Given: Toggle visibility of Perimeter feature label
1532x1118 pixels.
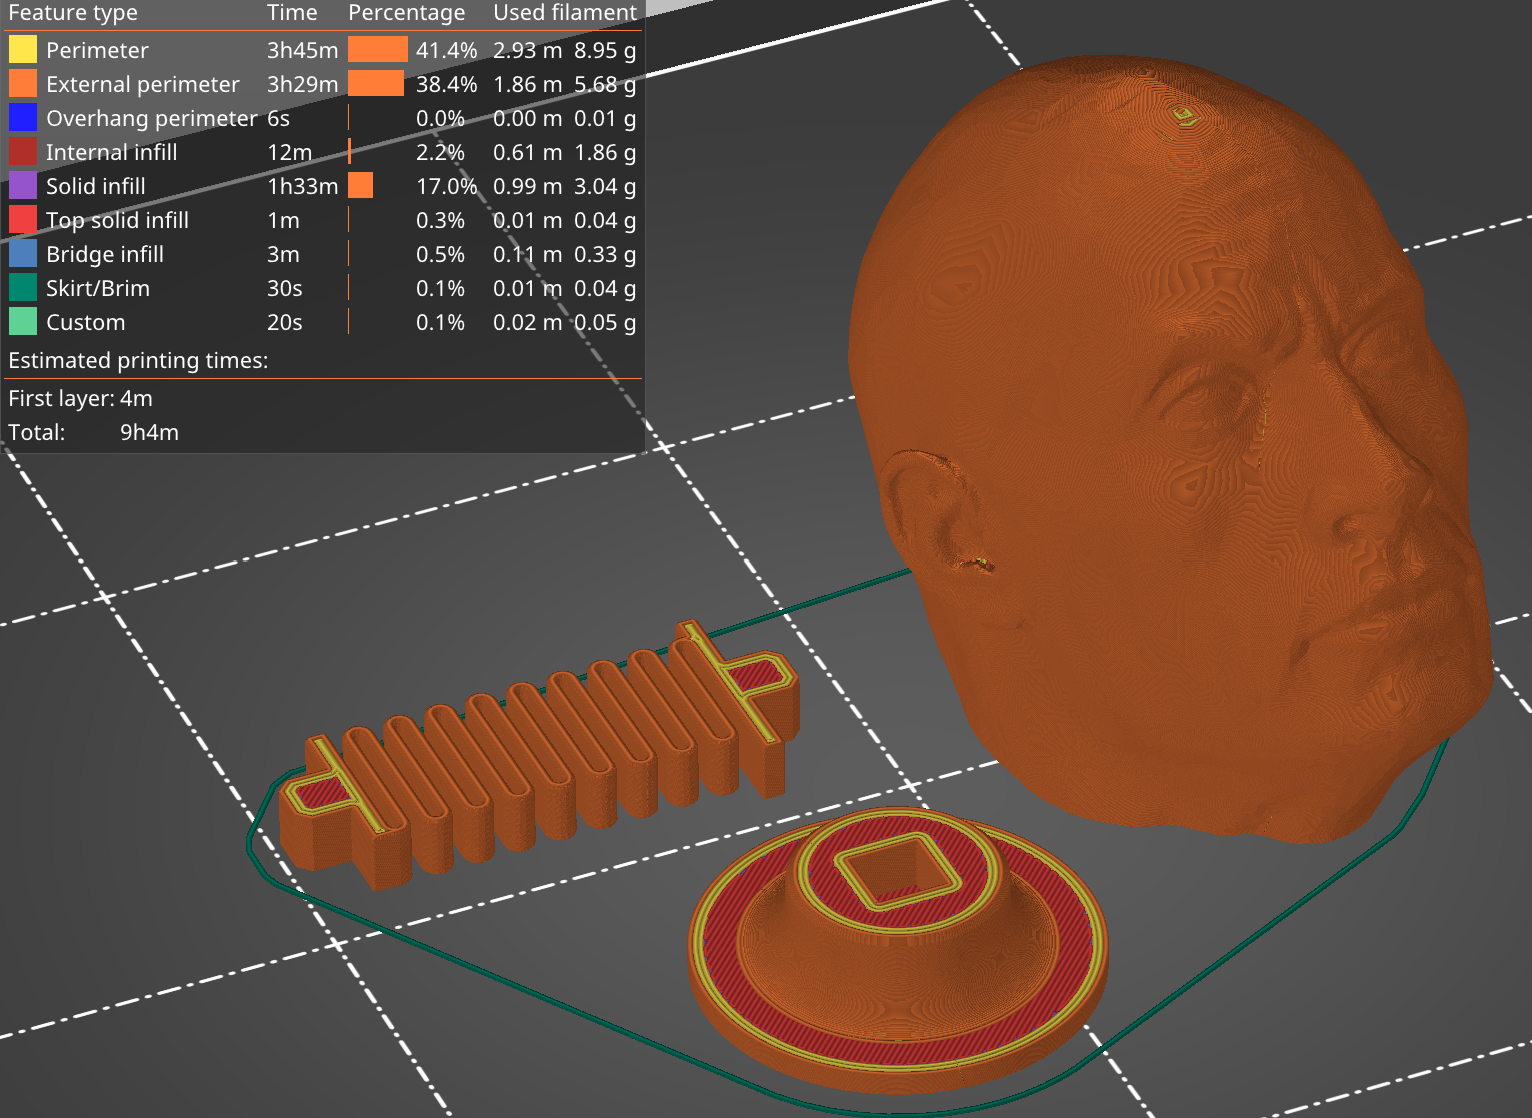Looking at the screenshot, I should [97, 50].
